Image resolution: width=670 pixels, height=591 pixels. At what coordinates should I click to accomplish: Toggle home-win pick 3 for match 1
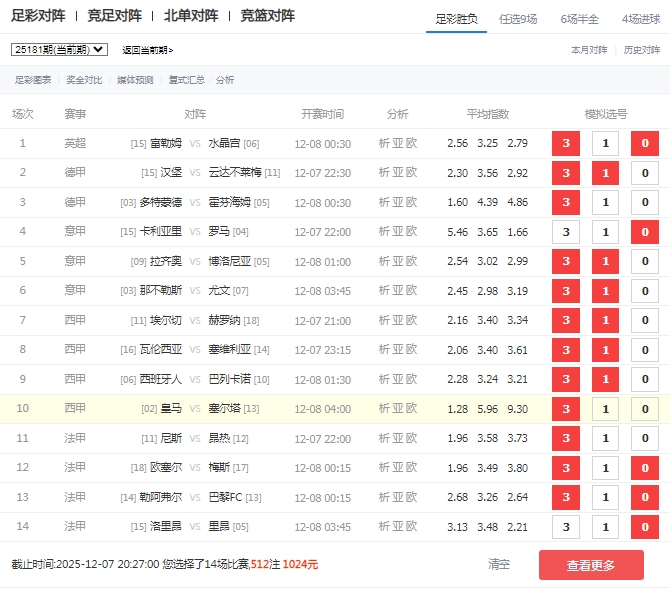coord(566,143)
